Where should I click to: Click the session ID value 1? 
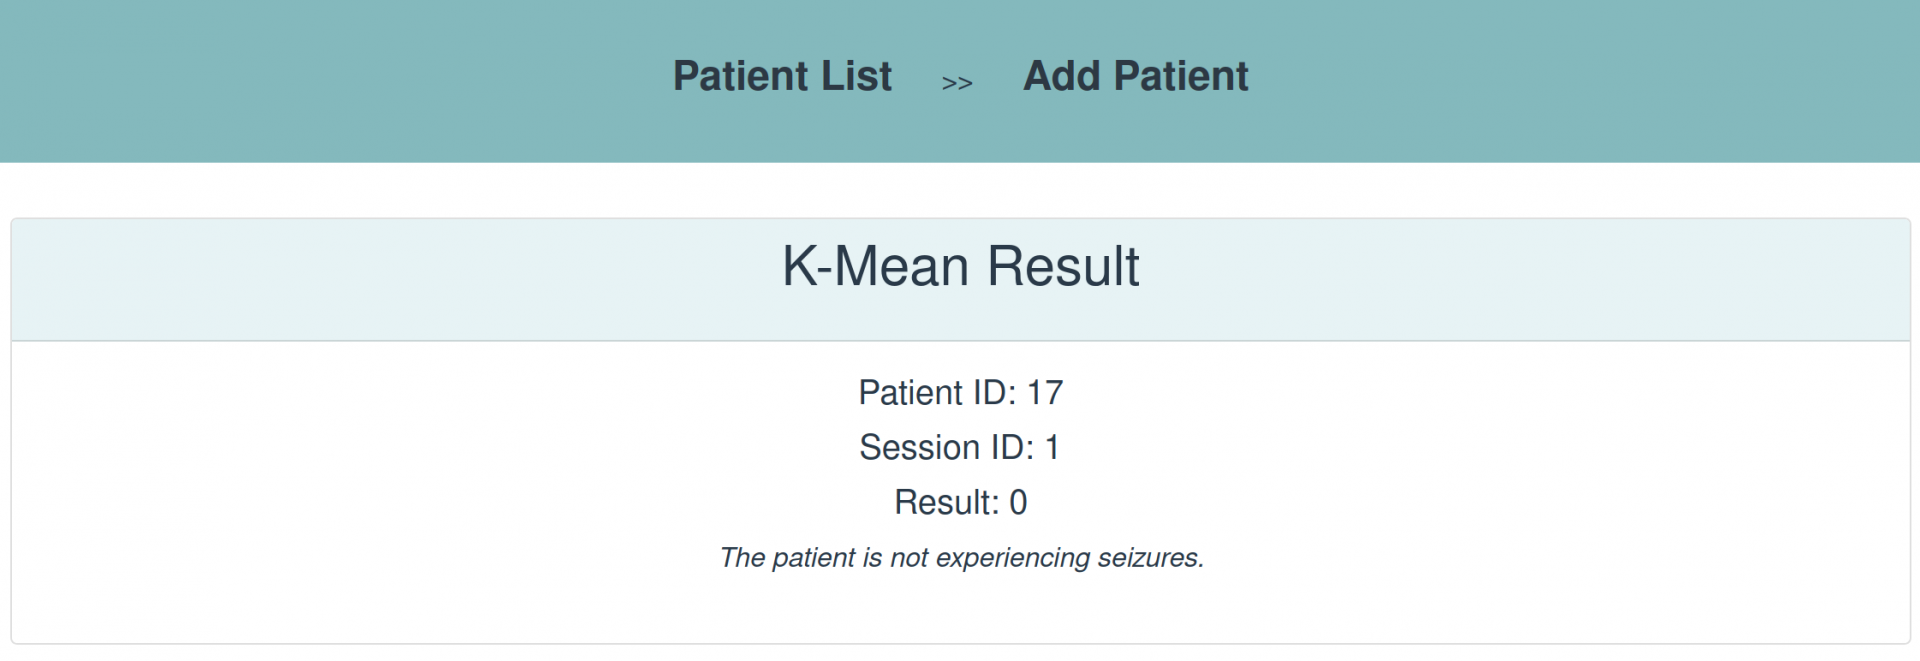[x=1052, y=448]
